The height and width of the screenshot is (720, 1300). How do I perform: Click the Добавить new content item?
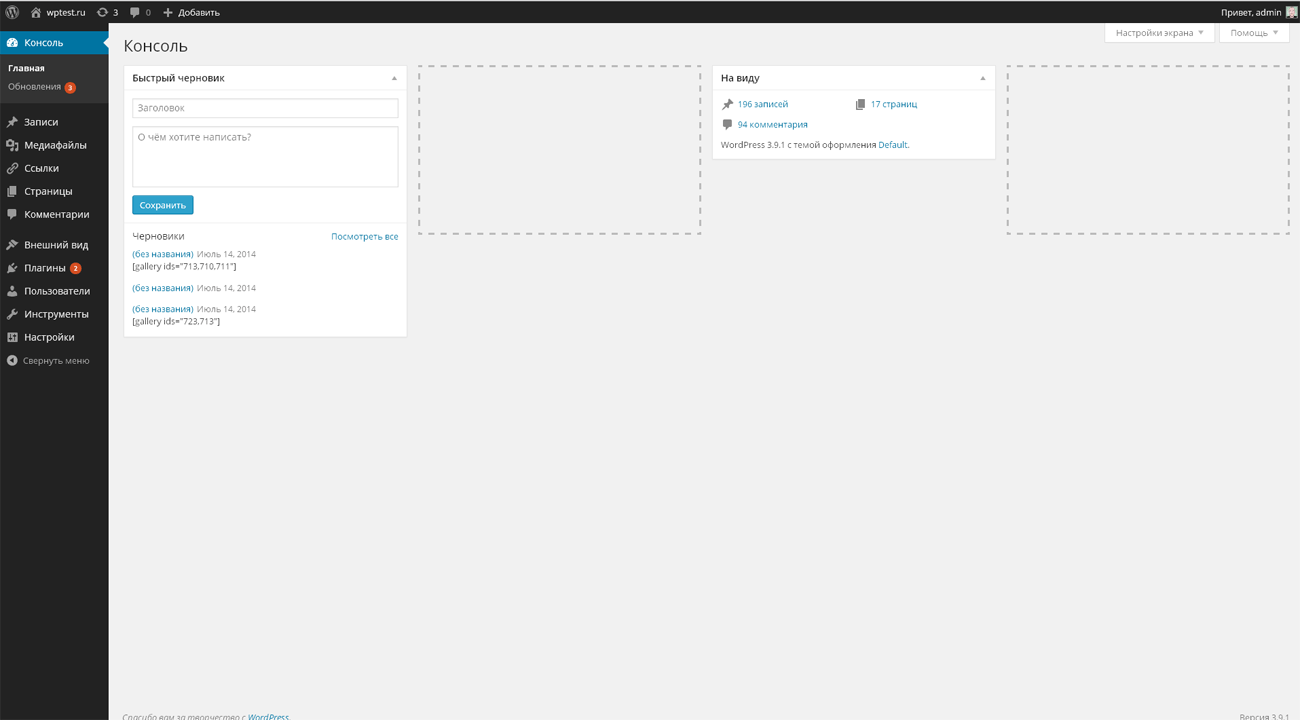coord(199,12)
